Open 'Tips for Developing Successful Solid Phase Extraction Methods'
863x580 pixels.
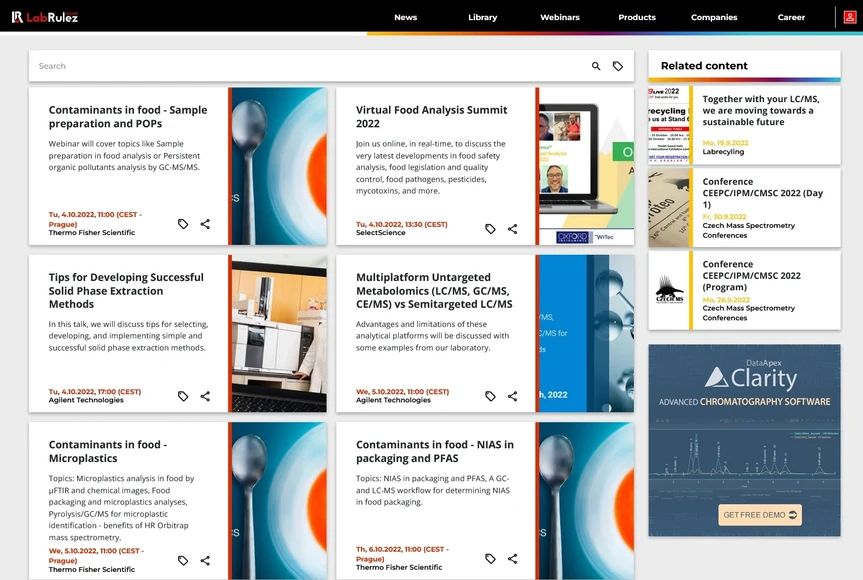[x=126, y=291]
